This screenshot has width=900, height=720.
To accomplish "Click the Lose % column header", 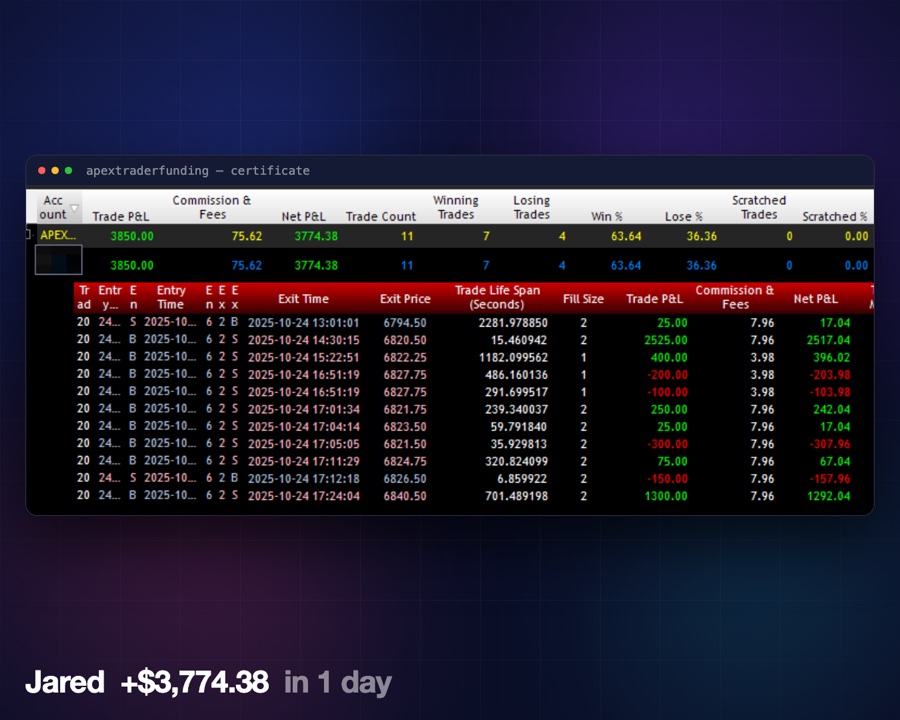I will coord(684,216).
